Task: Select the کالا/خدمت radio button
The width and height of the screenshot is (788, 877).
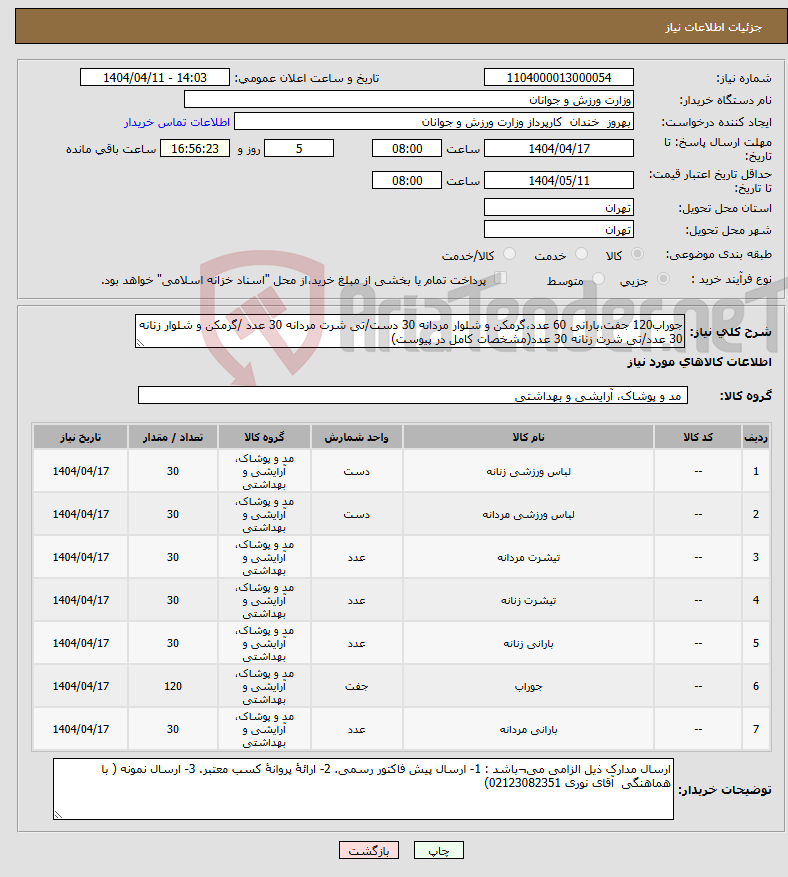Action: click(509, 254)
